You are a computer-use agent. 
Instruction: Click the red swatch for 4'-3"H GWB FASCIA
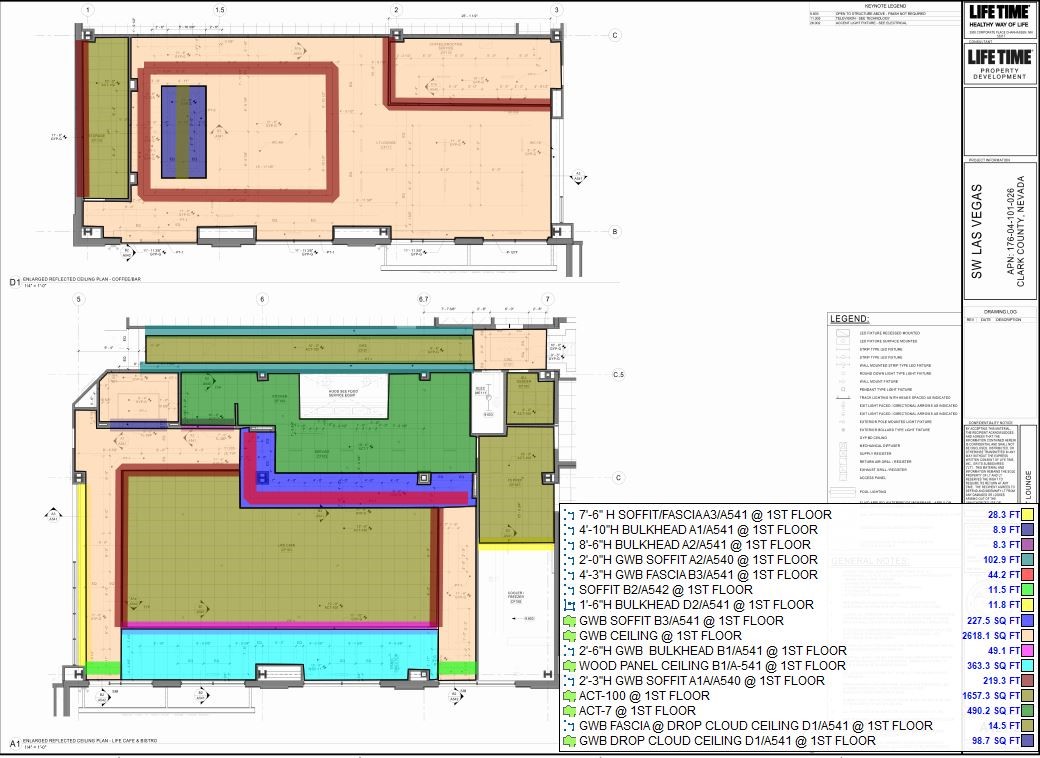tap(1027, 575)
